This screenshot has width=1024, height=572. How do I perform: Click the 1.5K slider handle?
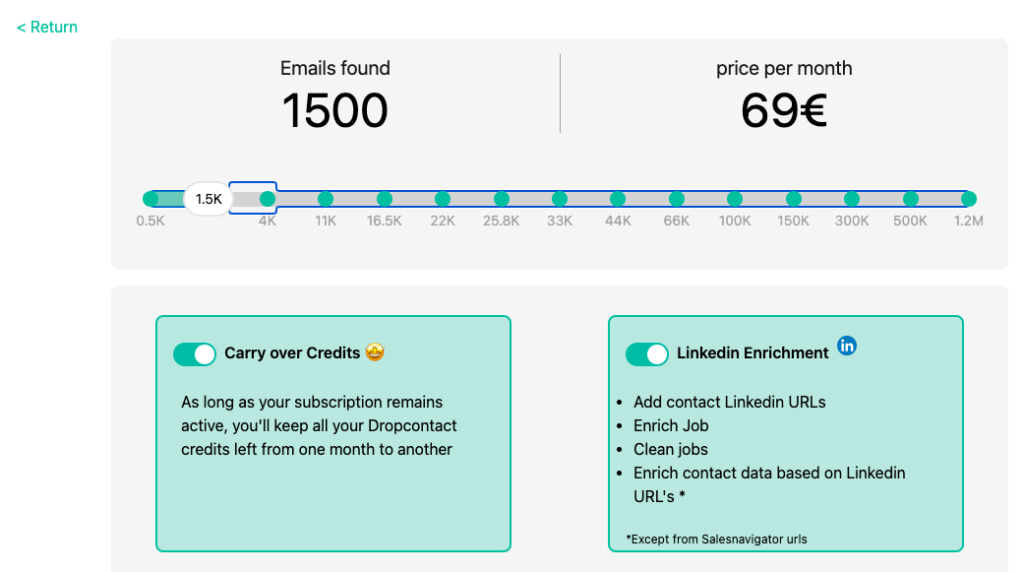pos(209,199)
